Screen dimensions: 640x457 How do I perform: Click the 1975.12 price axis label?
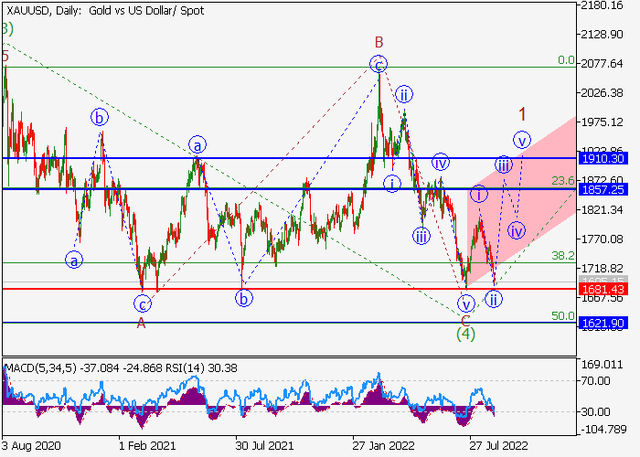coord(603,122)
